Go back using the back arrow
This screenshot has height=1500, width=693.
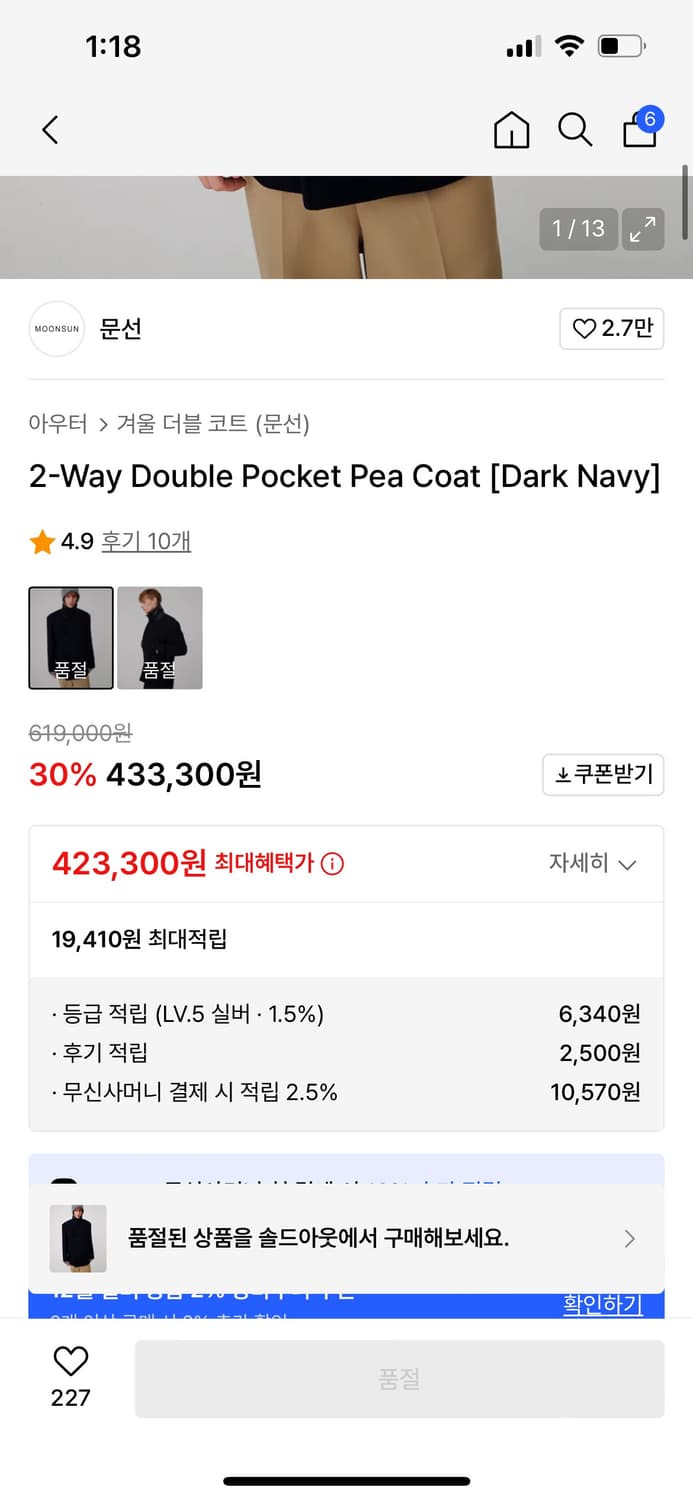coord(50,130)
